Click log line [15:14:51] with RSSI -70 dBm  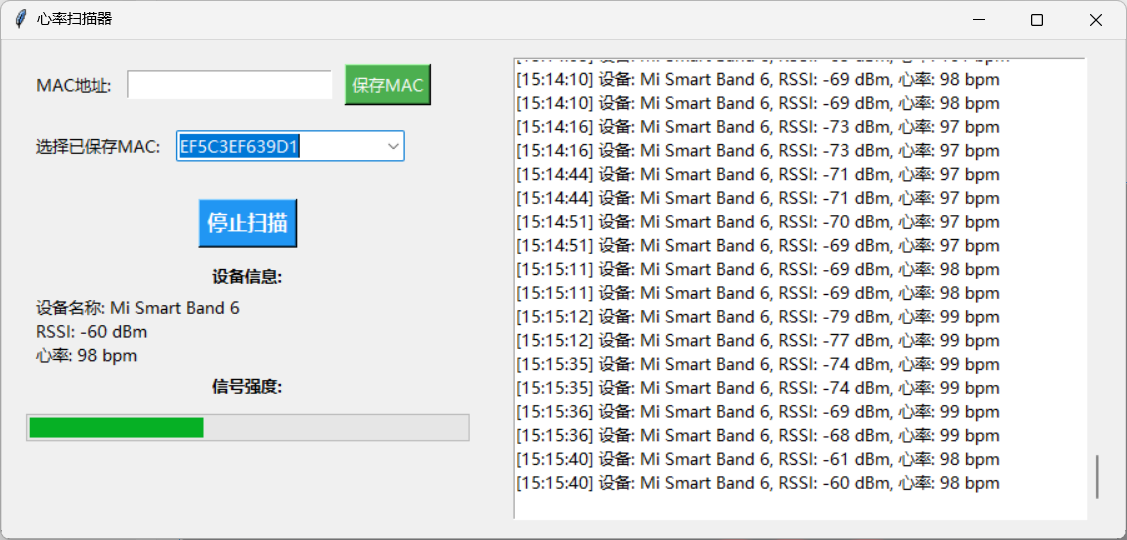tap(758, 222)
